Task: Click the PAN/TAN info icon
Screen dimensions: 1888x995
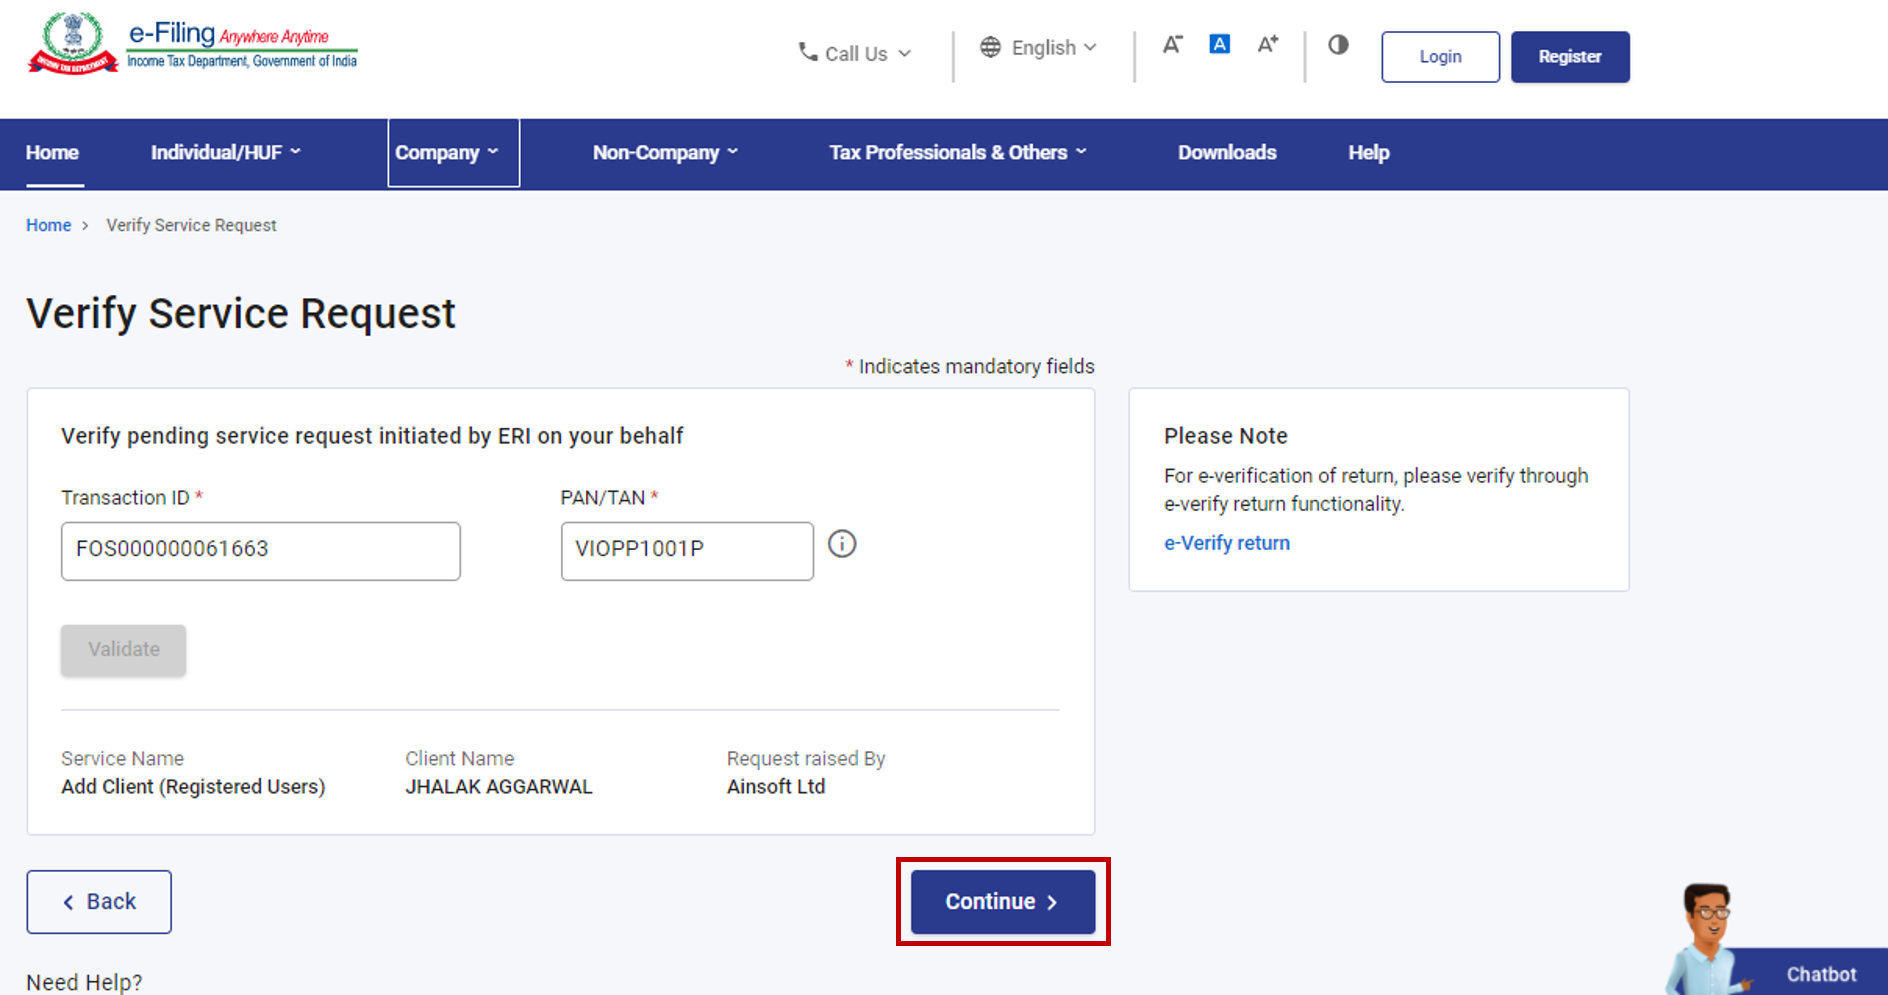Action: coord(842,544)
